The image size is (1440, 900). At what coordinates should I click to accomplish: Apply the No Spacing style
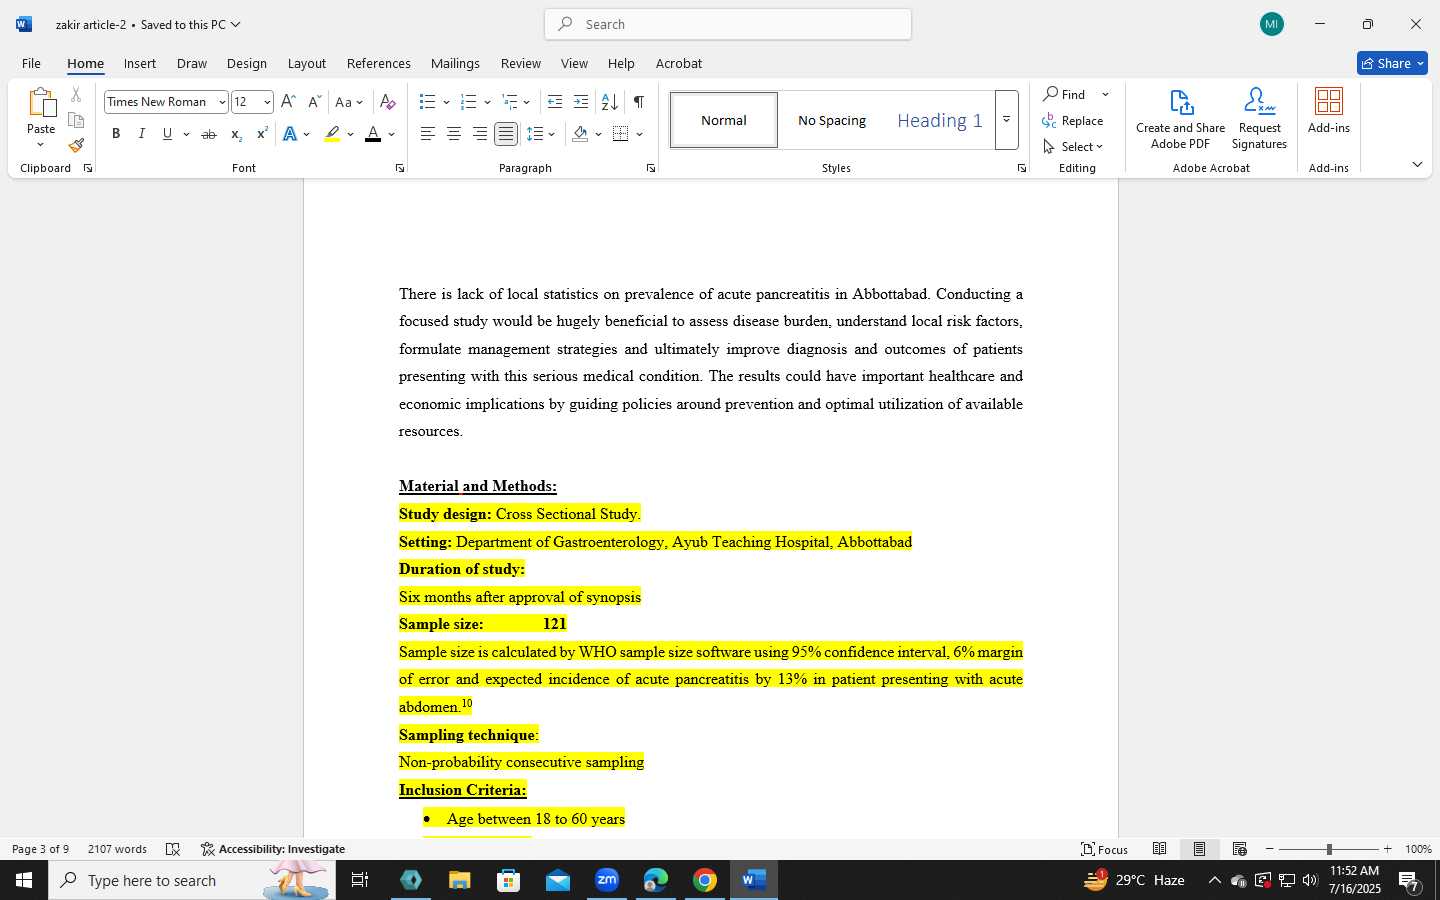pos(832,120)
